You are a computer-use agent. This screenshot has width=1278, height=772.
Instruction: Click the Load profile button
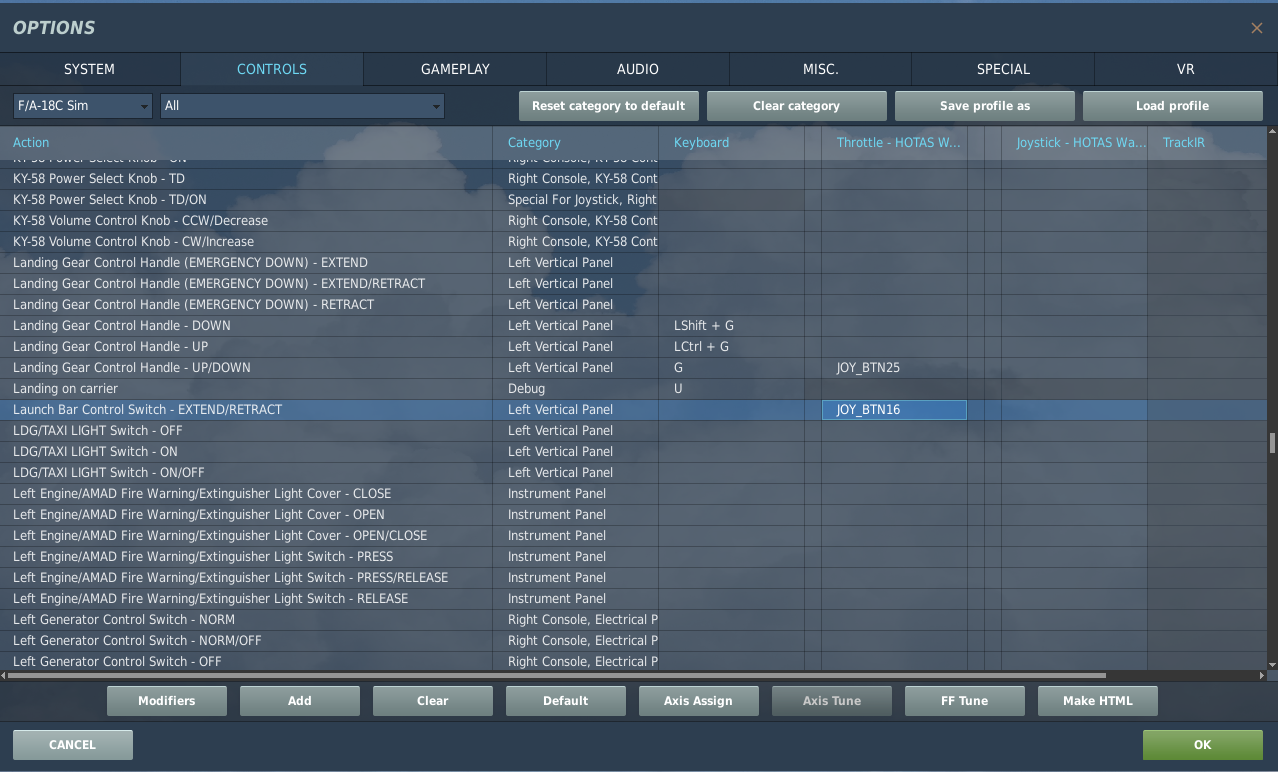1173,106
